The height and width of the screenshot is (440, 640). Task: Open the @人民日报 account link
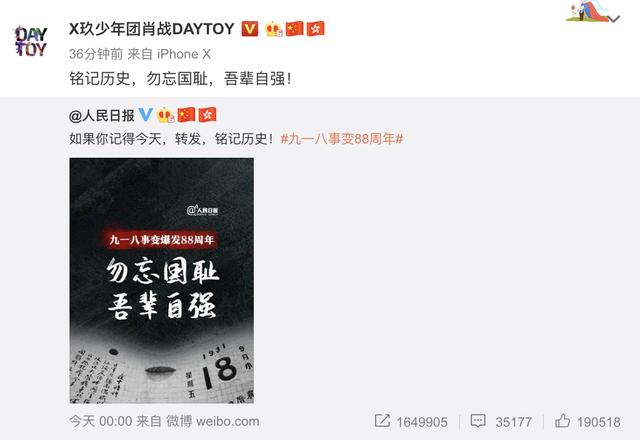pos(102,116)
